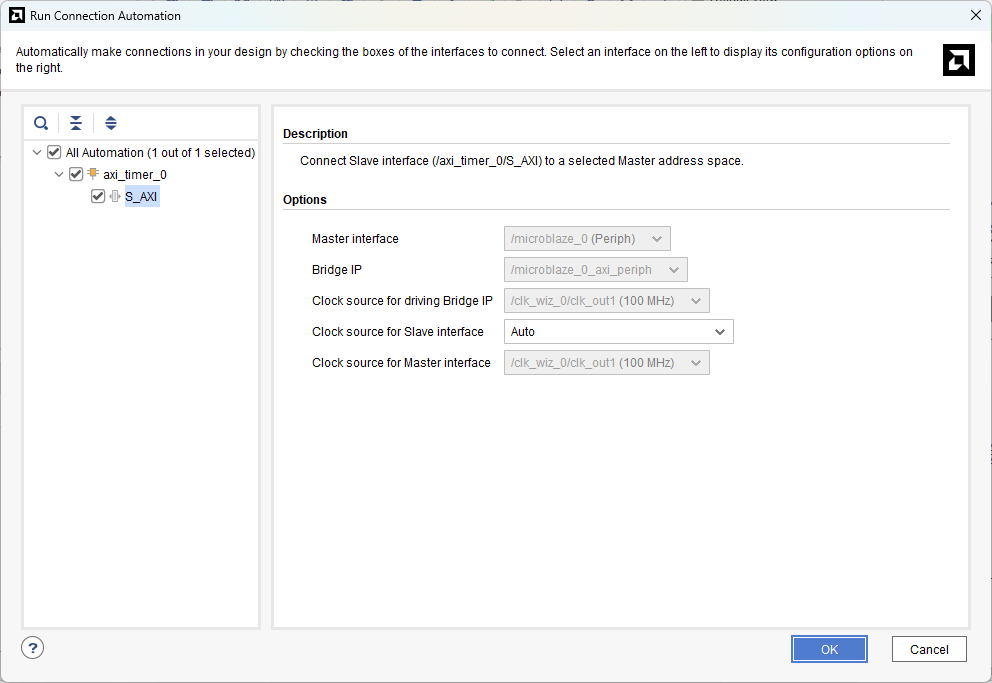
Task: Click the S_AXI interface pin icon
Action: coord(114,196)
